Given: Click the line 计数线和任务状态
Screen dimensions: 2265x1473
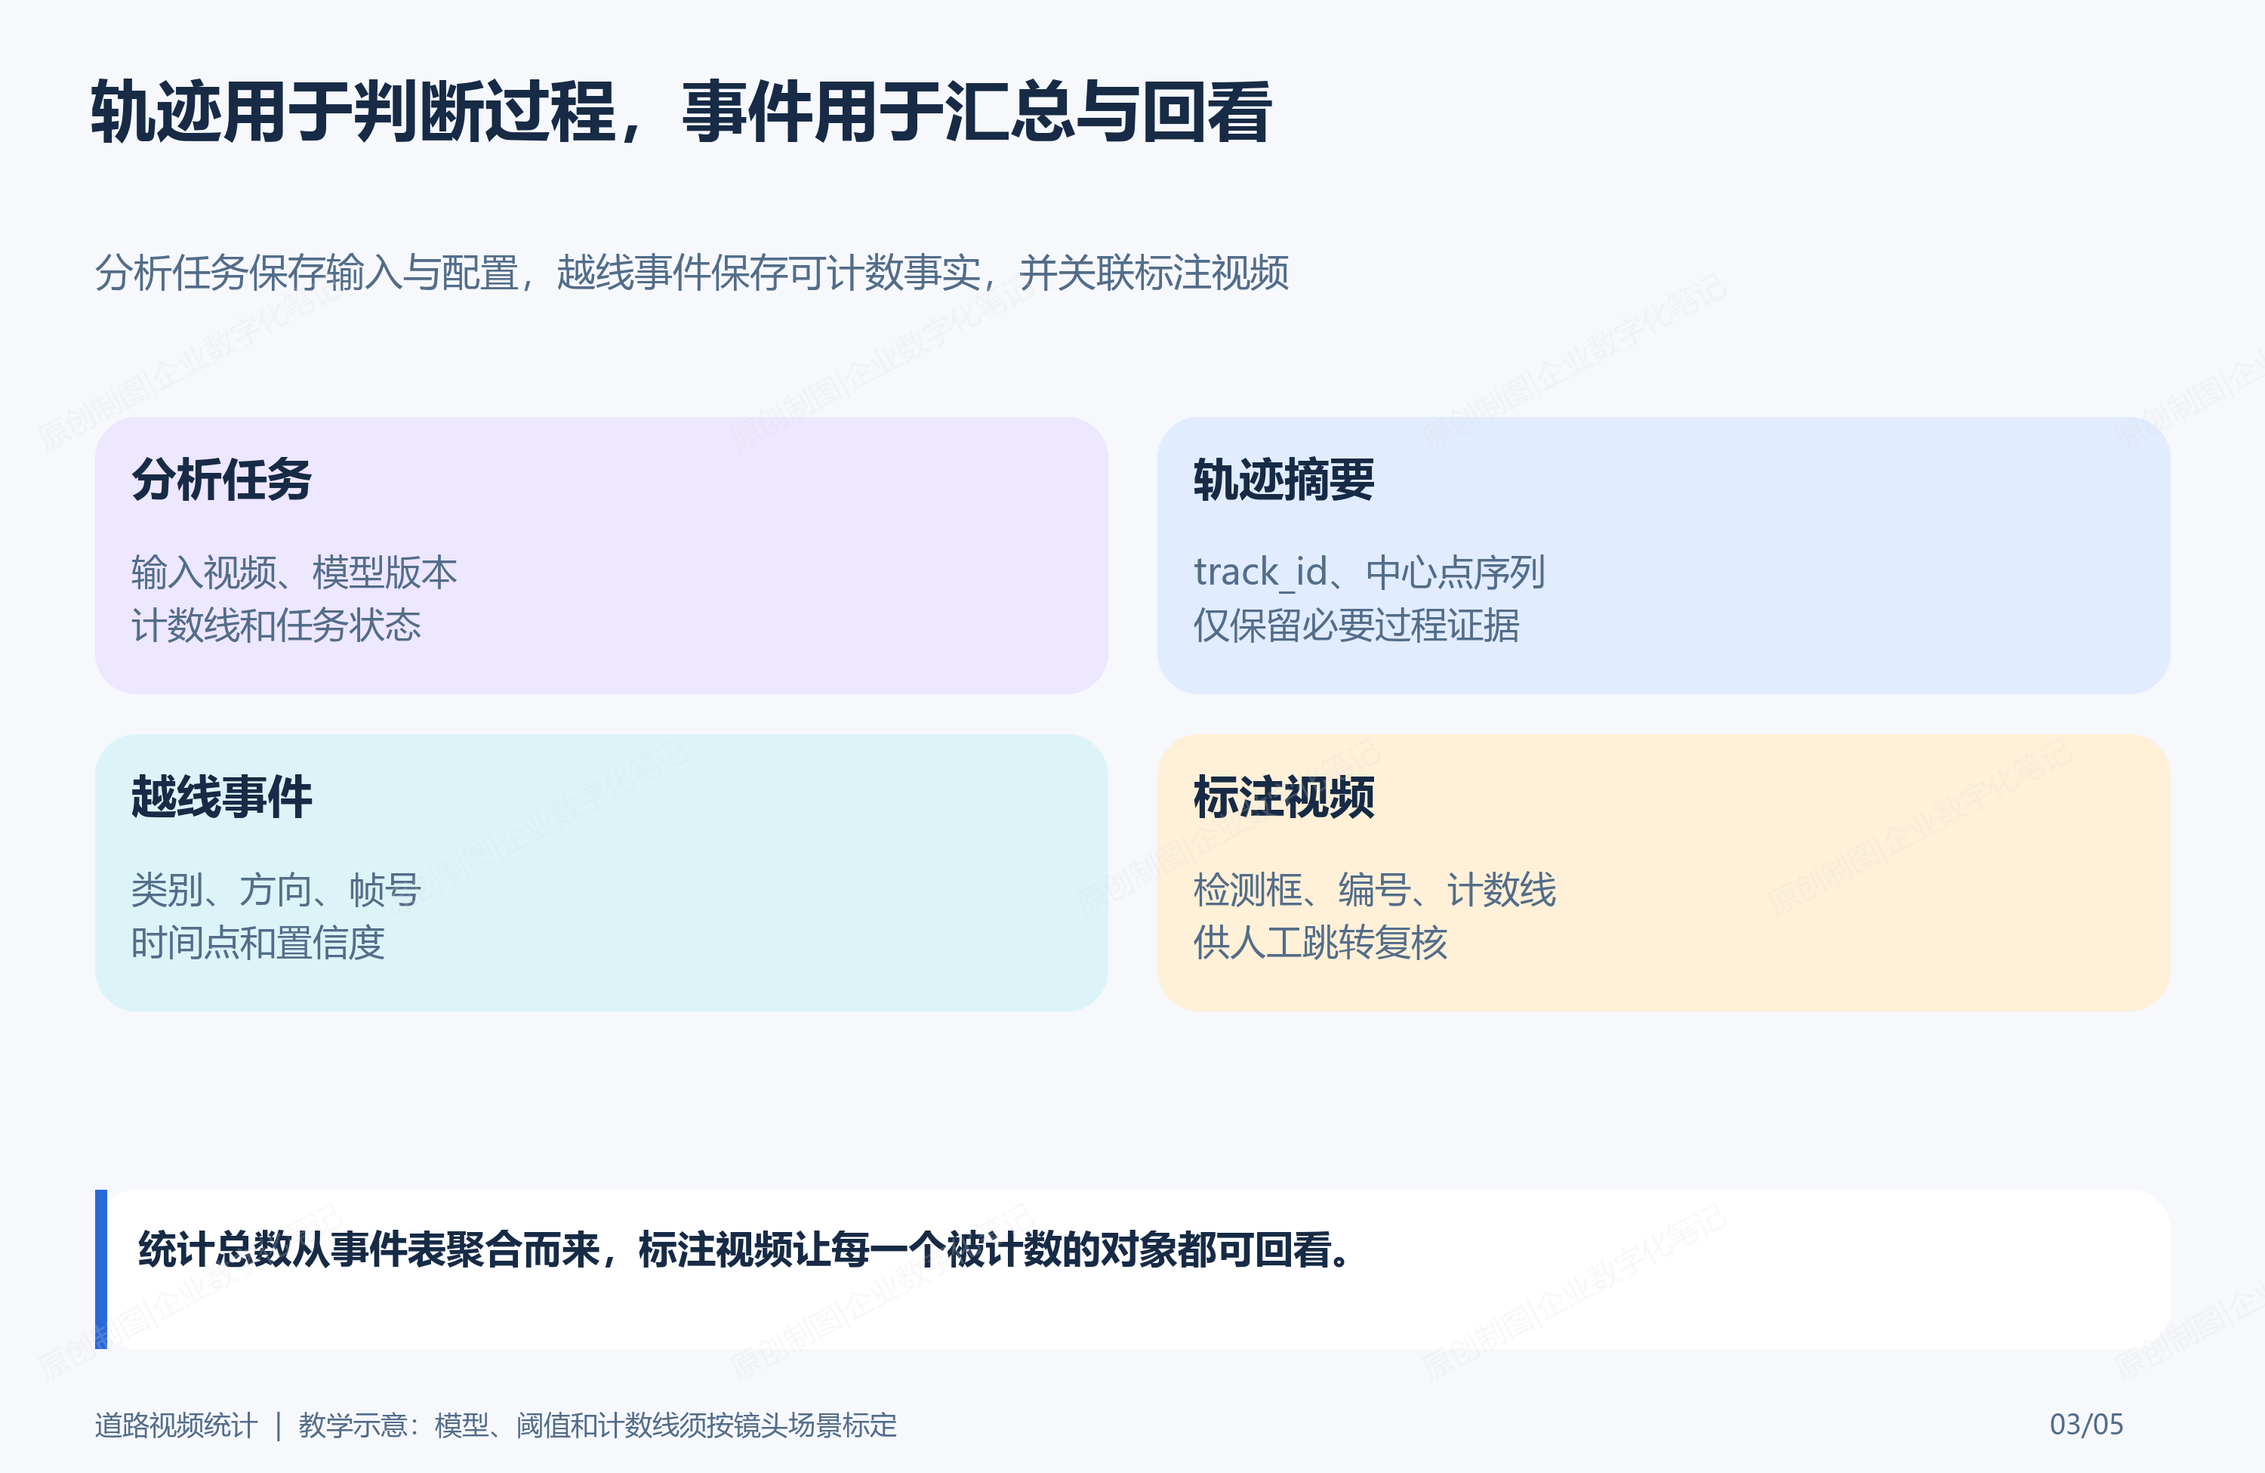Looking at the screenshot, I should pyautogui.click(x=276, y=626).
